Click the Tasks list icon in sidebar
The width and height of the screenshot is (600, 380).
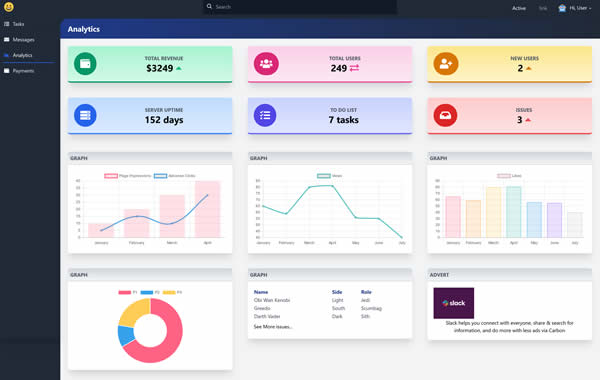click(x=7, y=24)
